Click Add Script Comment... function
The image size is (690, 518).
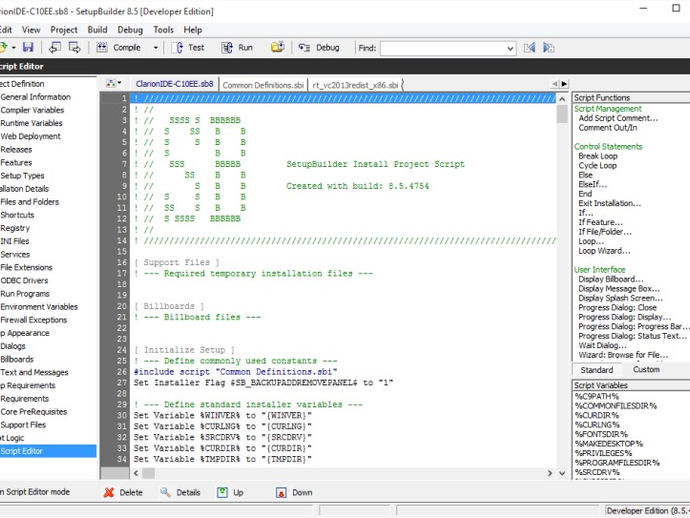(618, 118)
